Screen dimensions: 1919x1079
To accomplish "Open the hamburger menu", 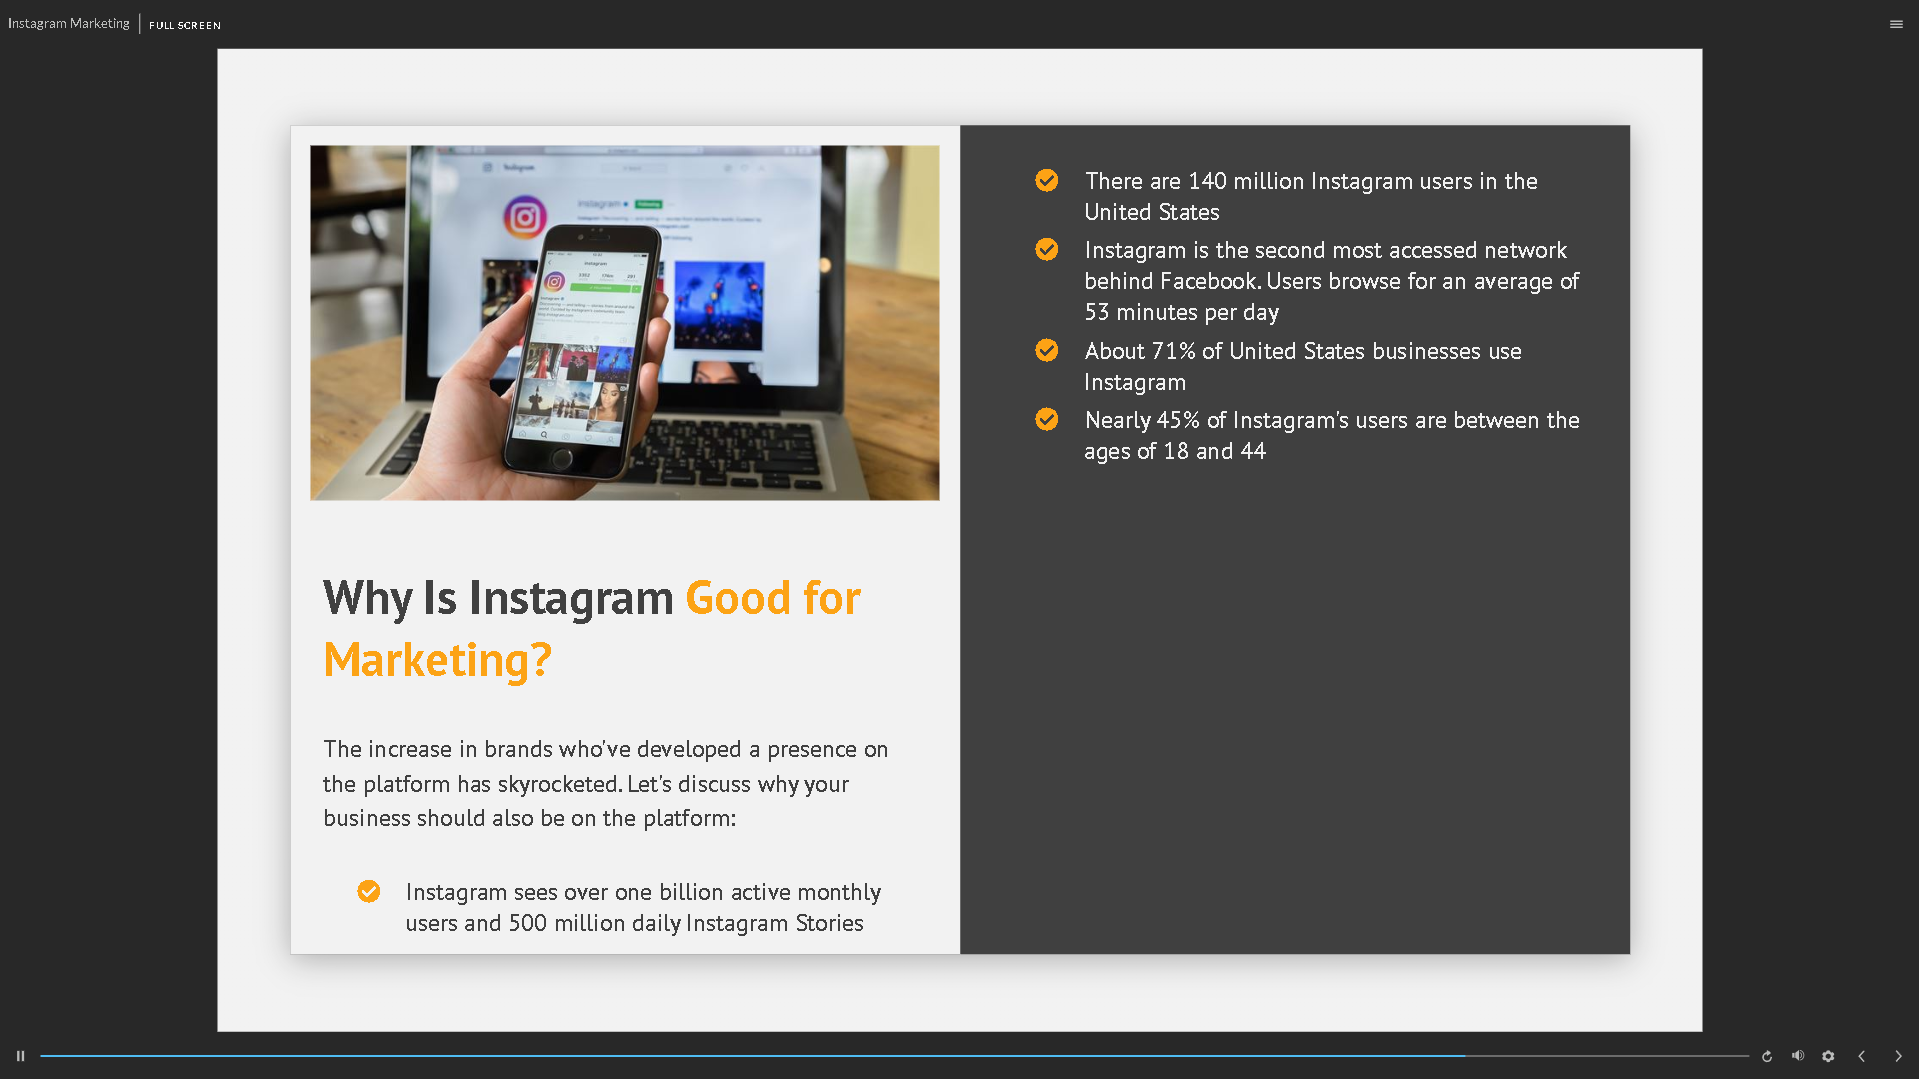I will (1895, 23).
